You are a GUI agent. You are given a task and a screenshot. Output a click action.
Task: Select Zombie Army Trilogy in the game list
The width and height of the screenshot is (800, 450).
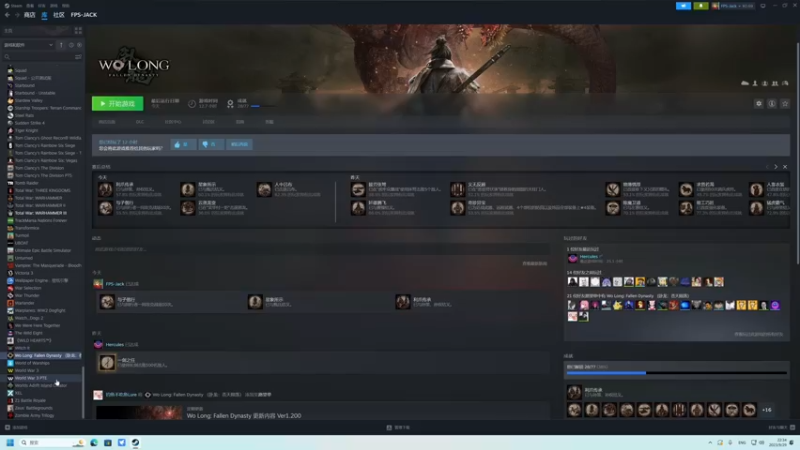[34, 415]
